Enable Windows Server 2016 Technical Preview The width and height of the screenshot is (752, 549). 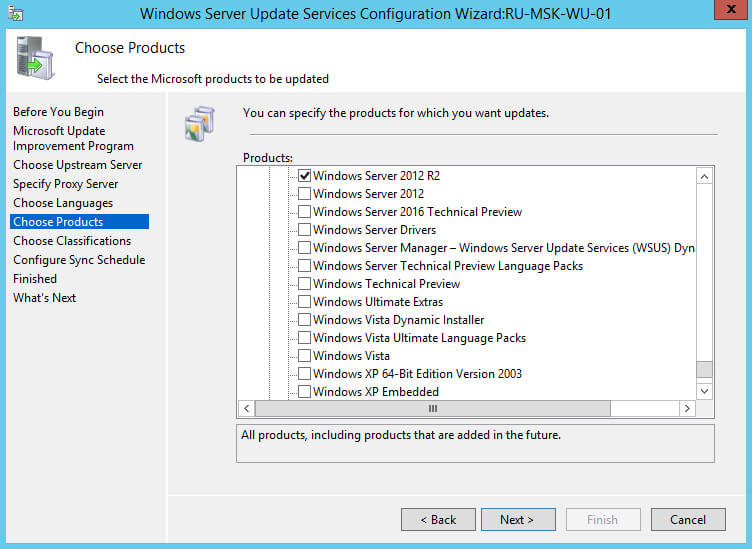(x=304, y=211)
